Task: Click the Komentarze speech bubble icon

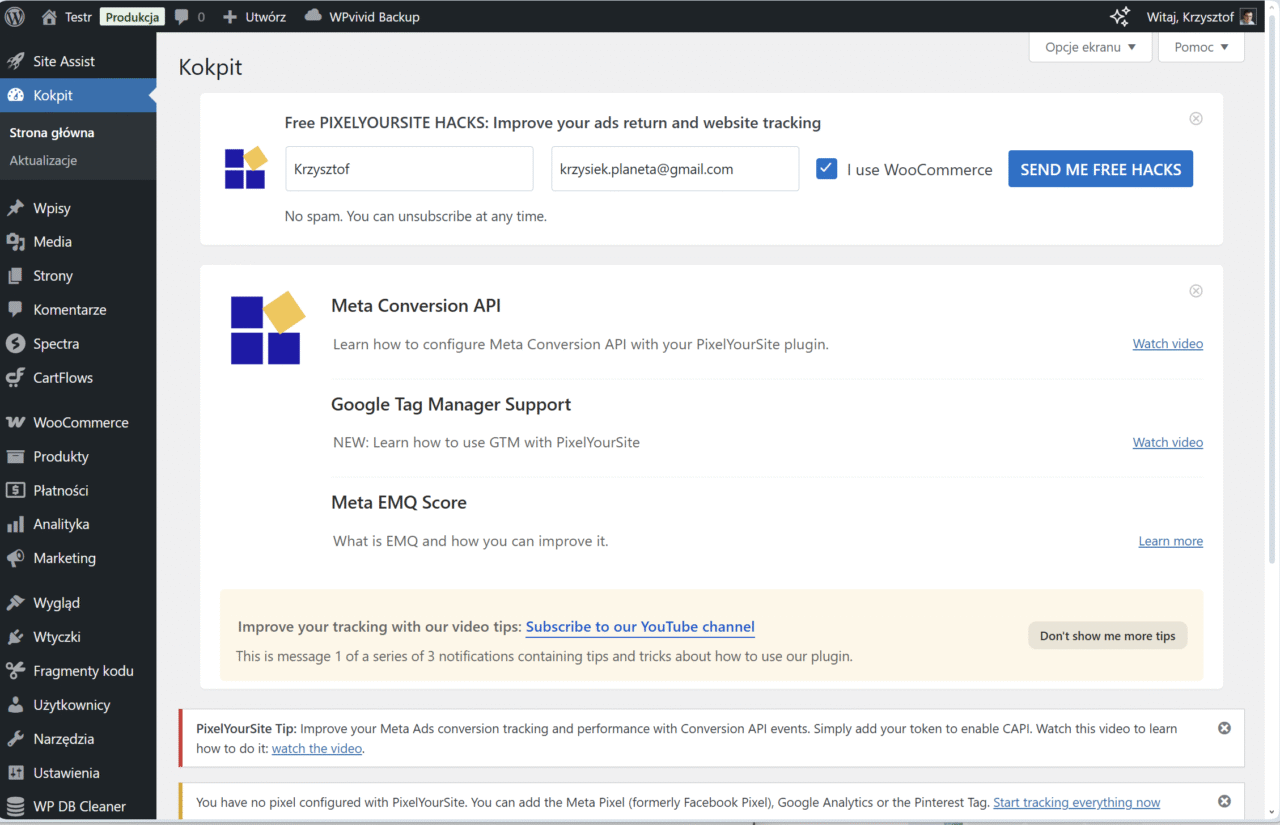Action: click(x=15, y=309)
